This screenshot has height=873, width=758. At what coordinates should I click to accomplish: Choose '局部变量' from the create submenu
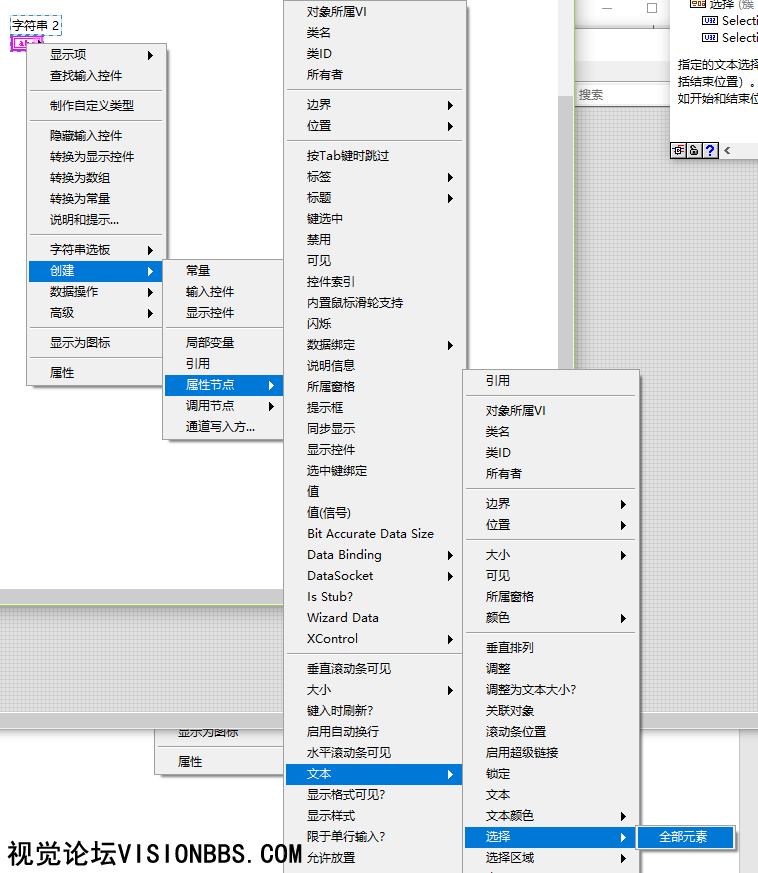[210, 342]
